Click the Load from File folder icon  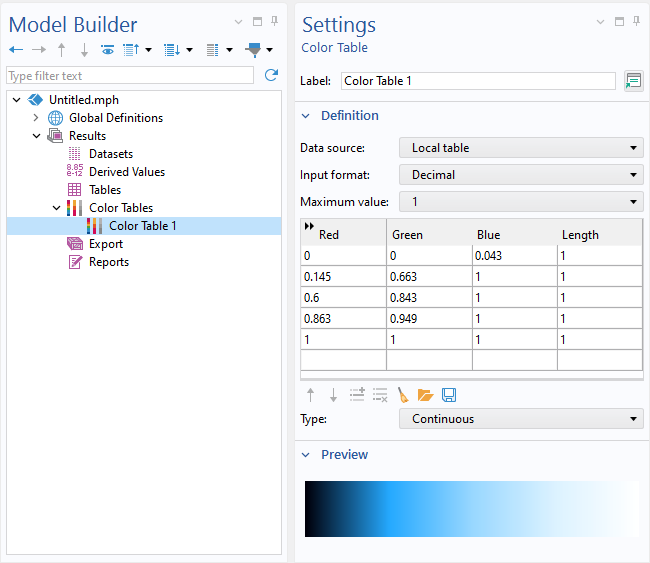425,395
